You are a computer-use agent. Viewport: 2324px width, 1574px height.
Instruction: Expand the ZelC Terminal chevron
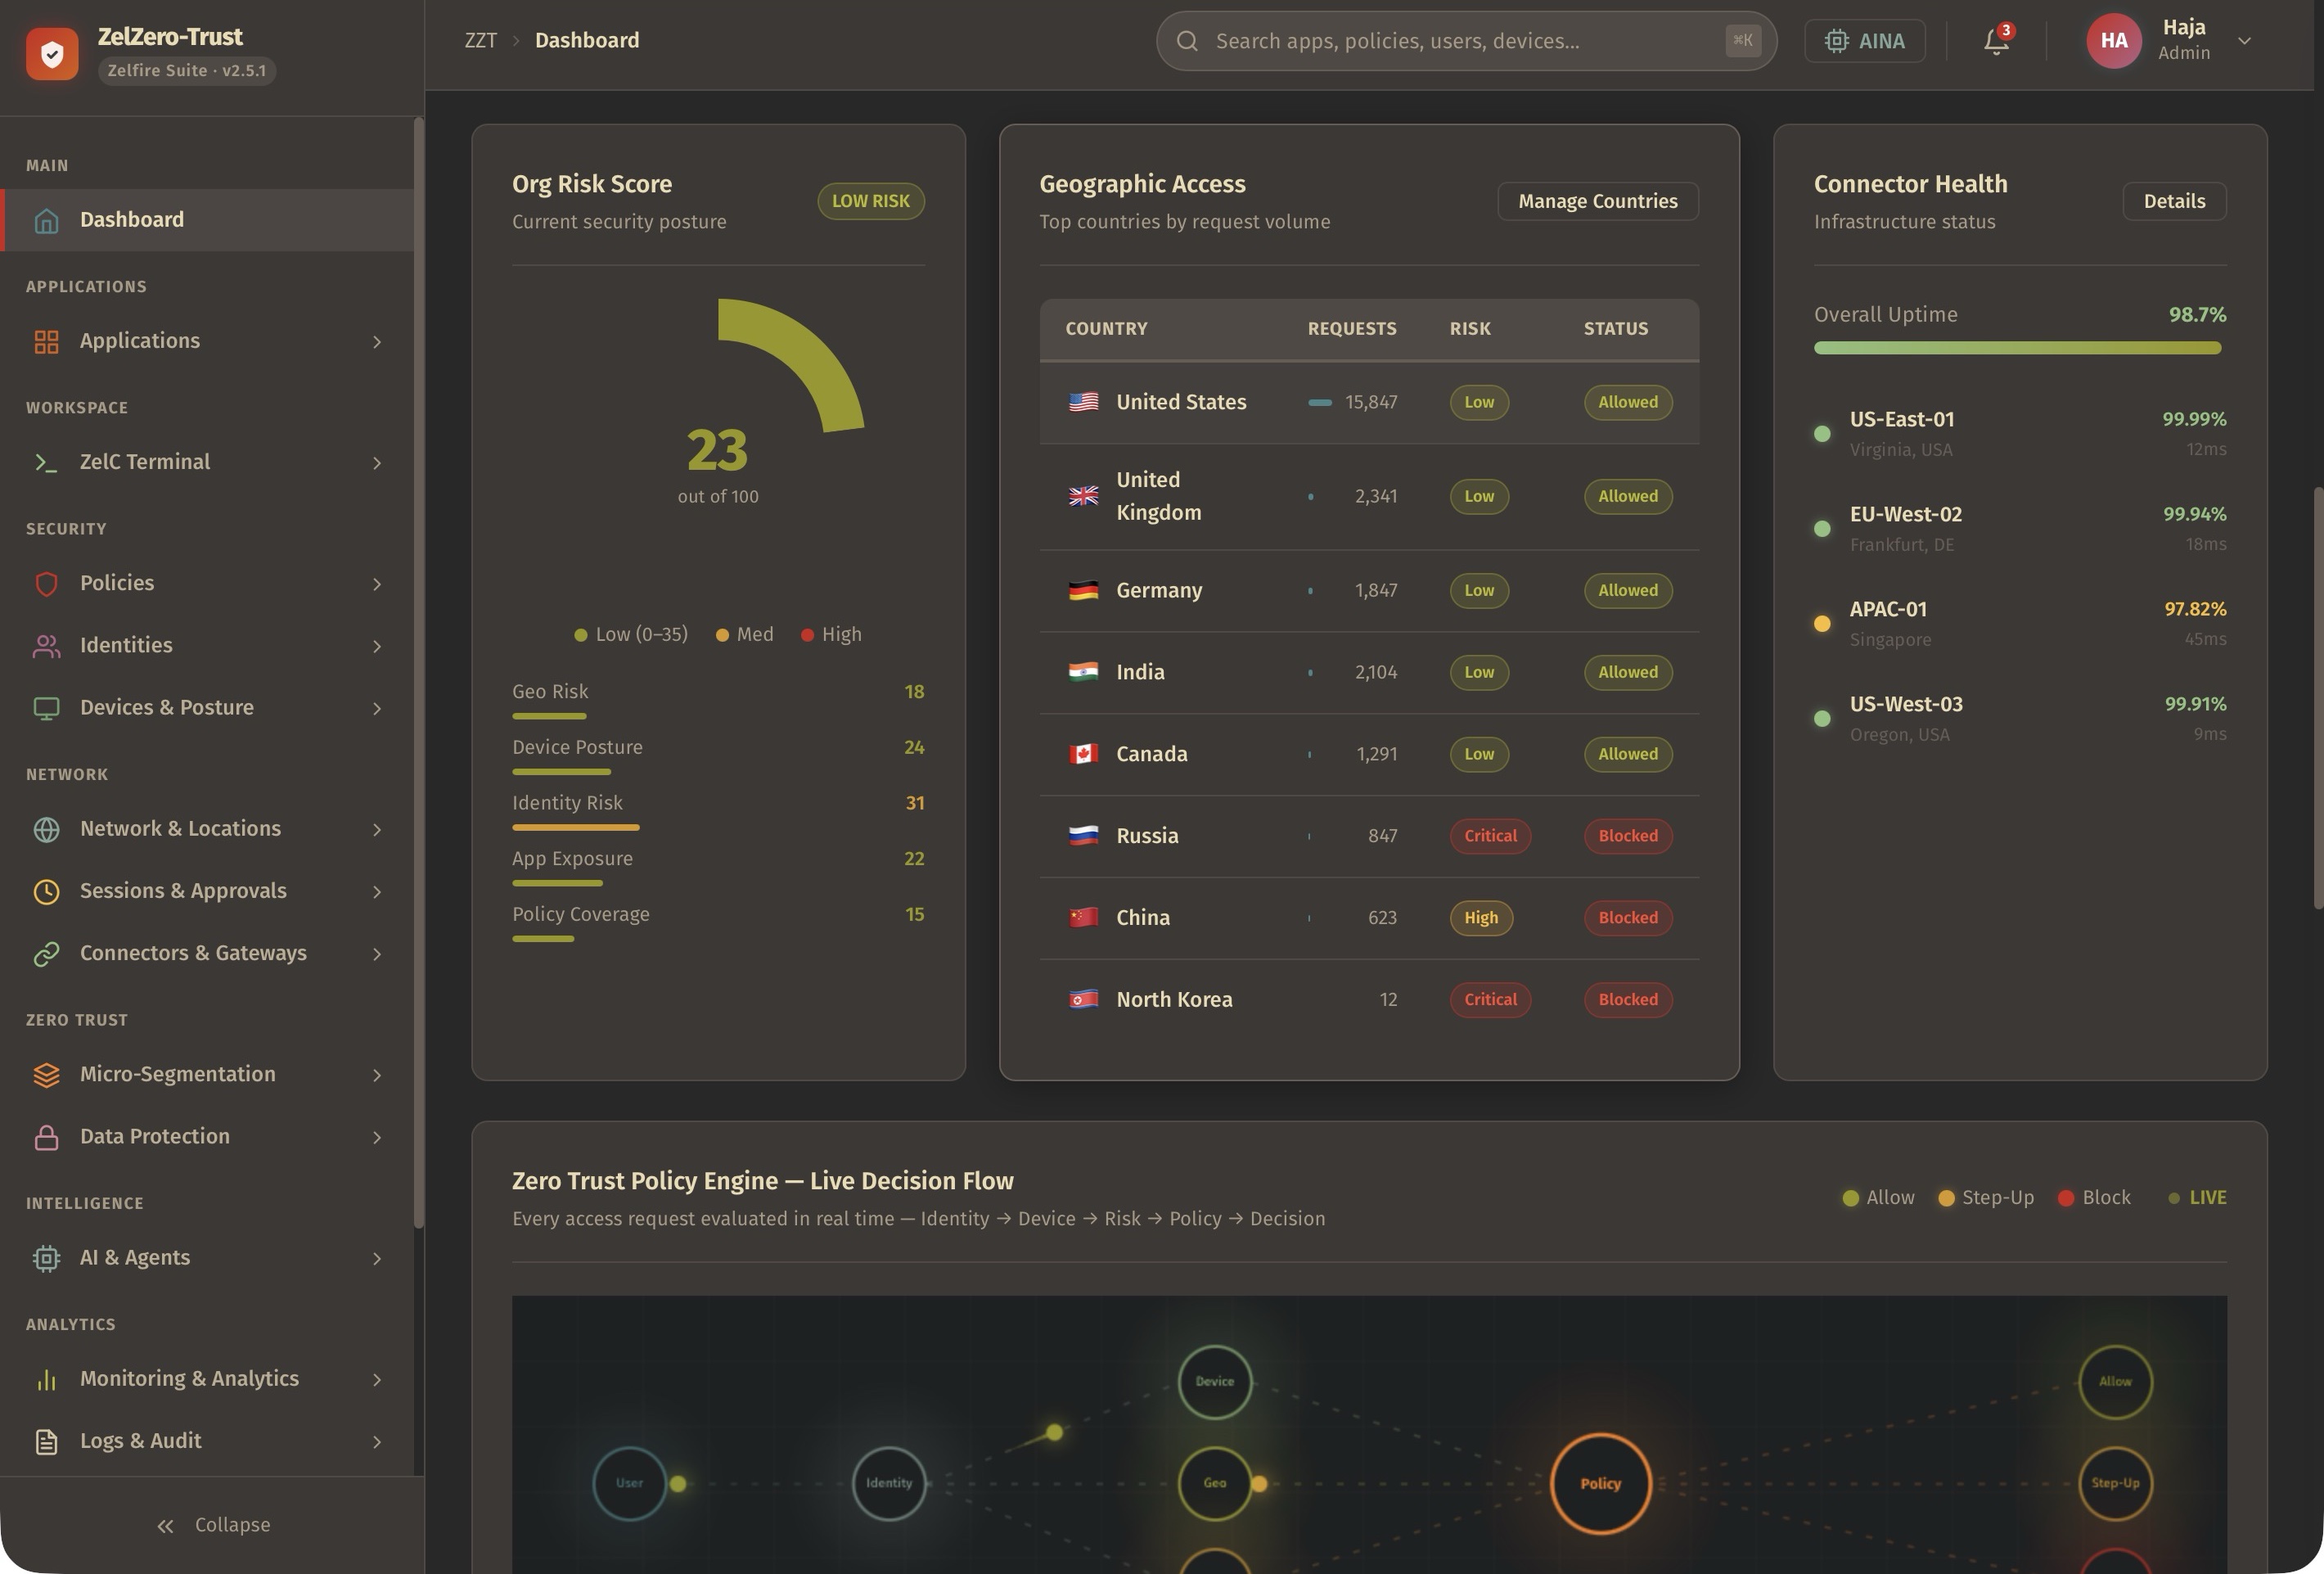377,463
